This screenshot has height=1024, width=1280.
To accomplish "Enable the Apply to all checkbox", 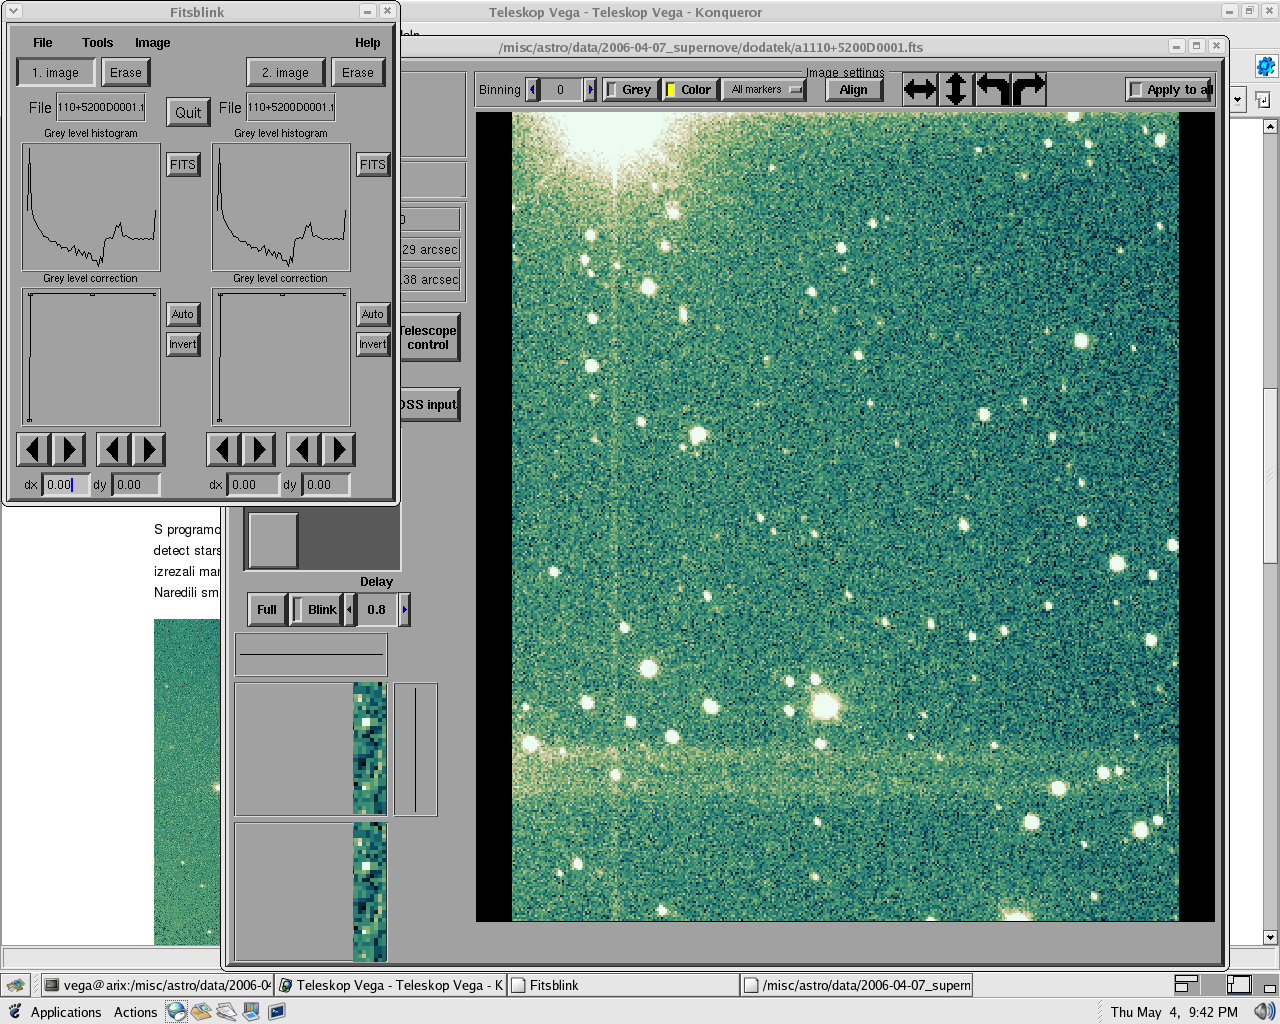I will point(1169,89).
